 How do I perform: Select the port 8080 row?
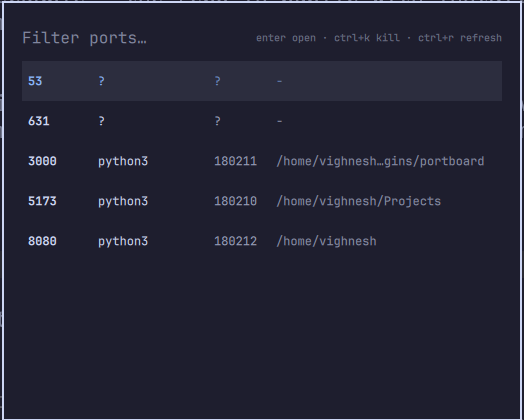[x=262, y=241]
